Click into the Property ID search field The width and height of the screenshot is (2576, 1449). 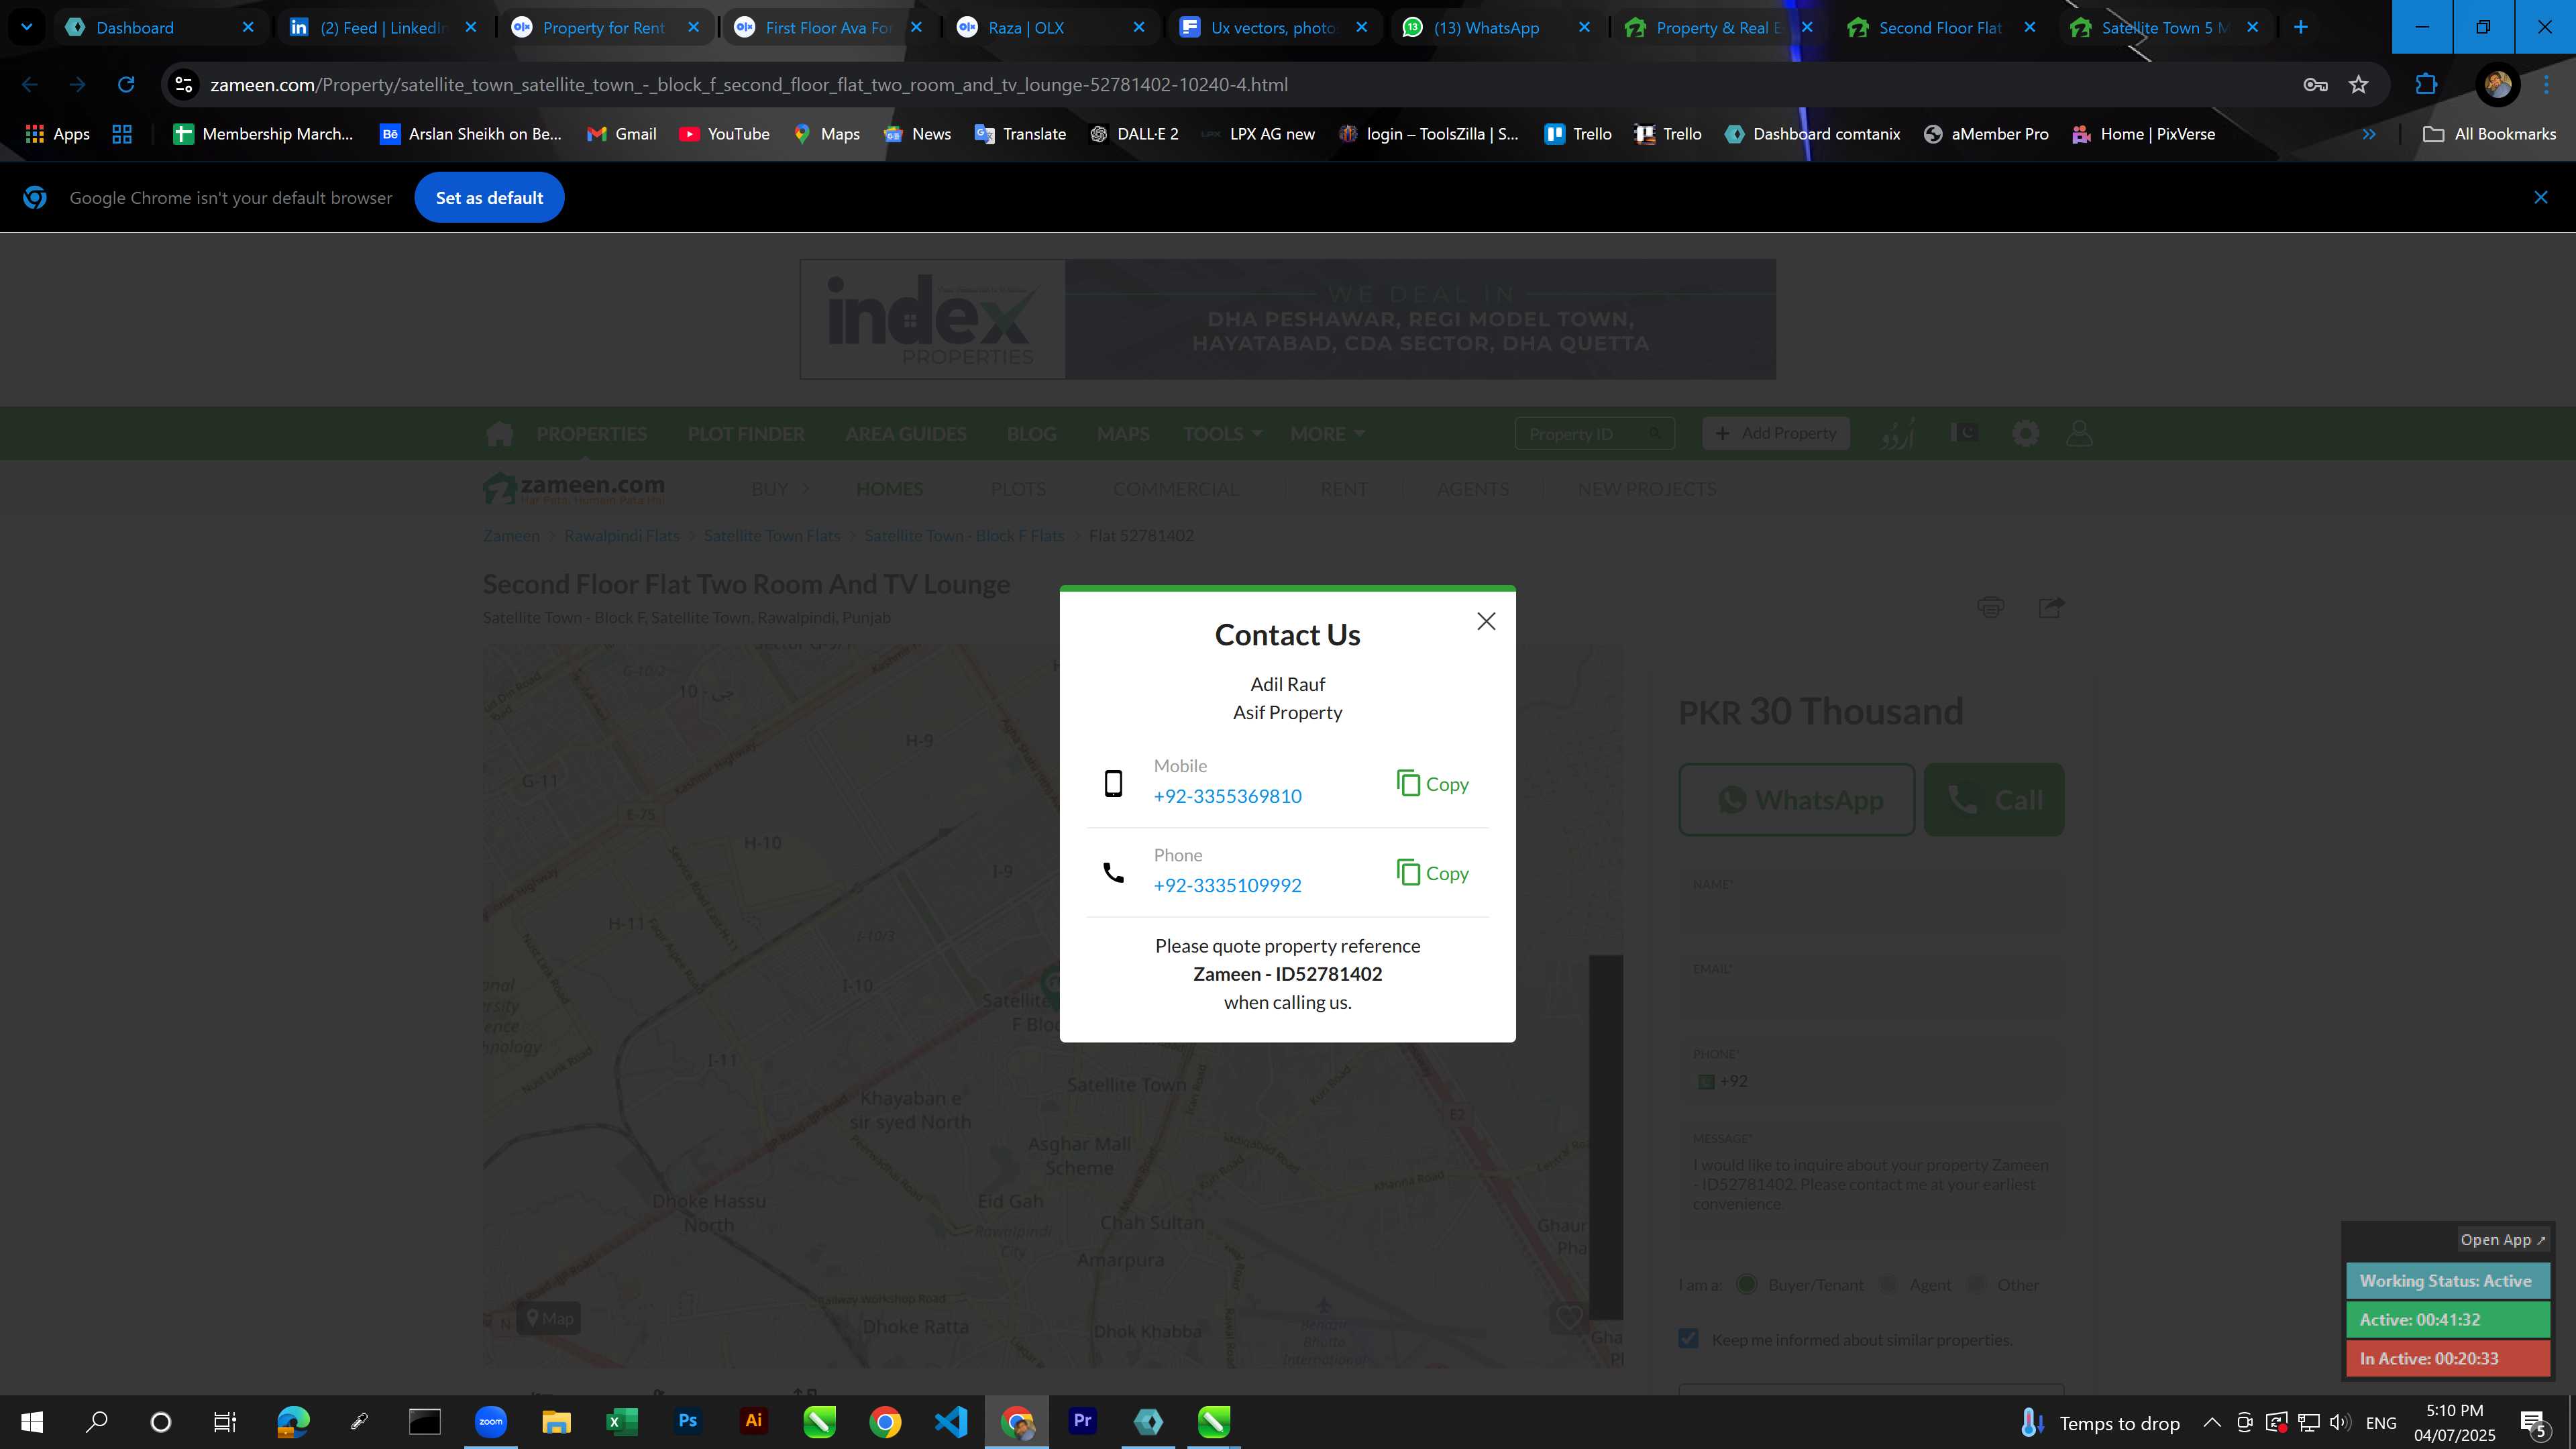point(1594,433)
